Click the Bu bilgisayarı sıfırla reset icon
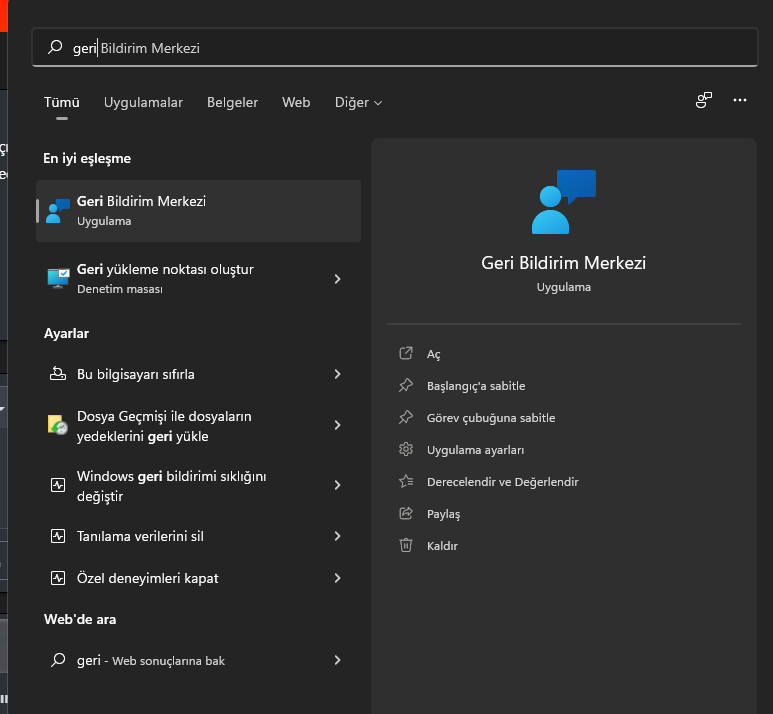Viewport: 773px width, 714px height. tap(58, 374)
